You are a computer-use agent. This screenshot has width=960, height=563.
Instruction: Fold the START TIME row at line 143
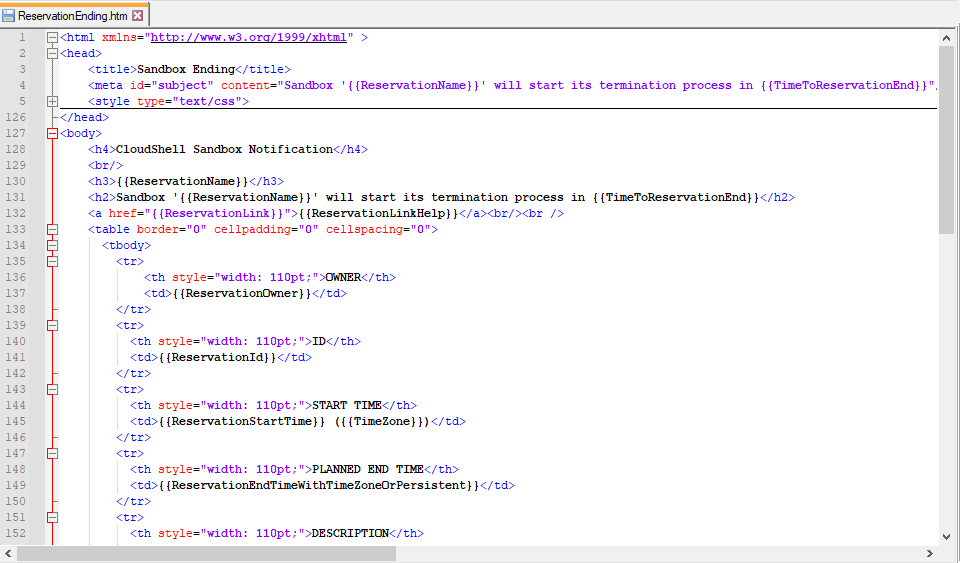52,389
